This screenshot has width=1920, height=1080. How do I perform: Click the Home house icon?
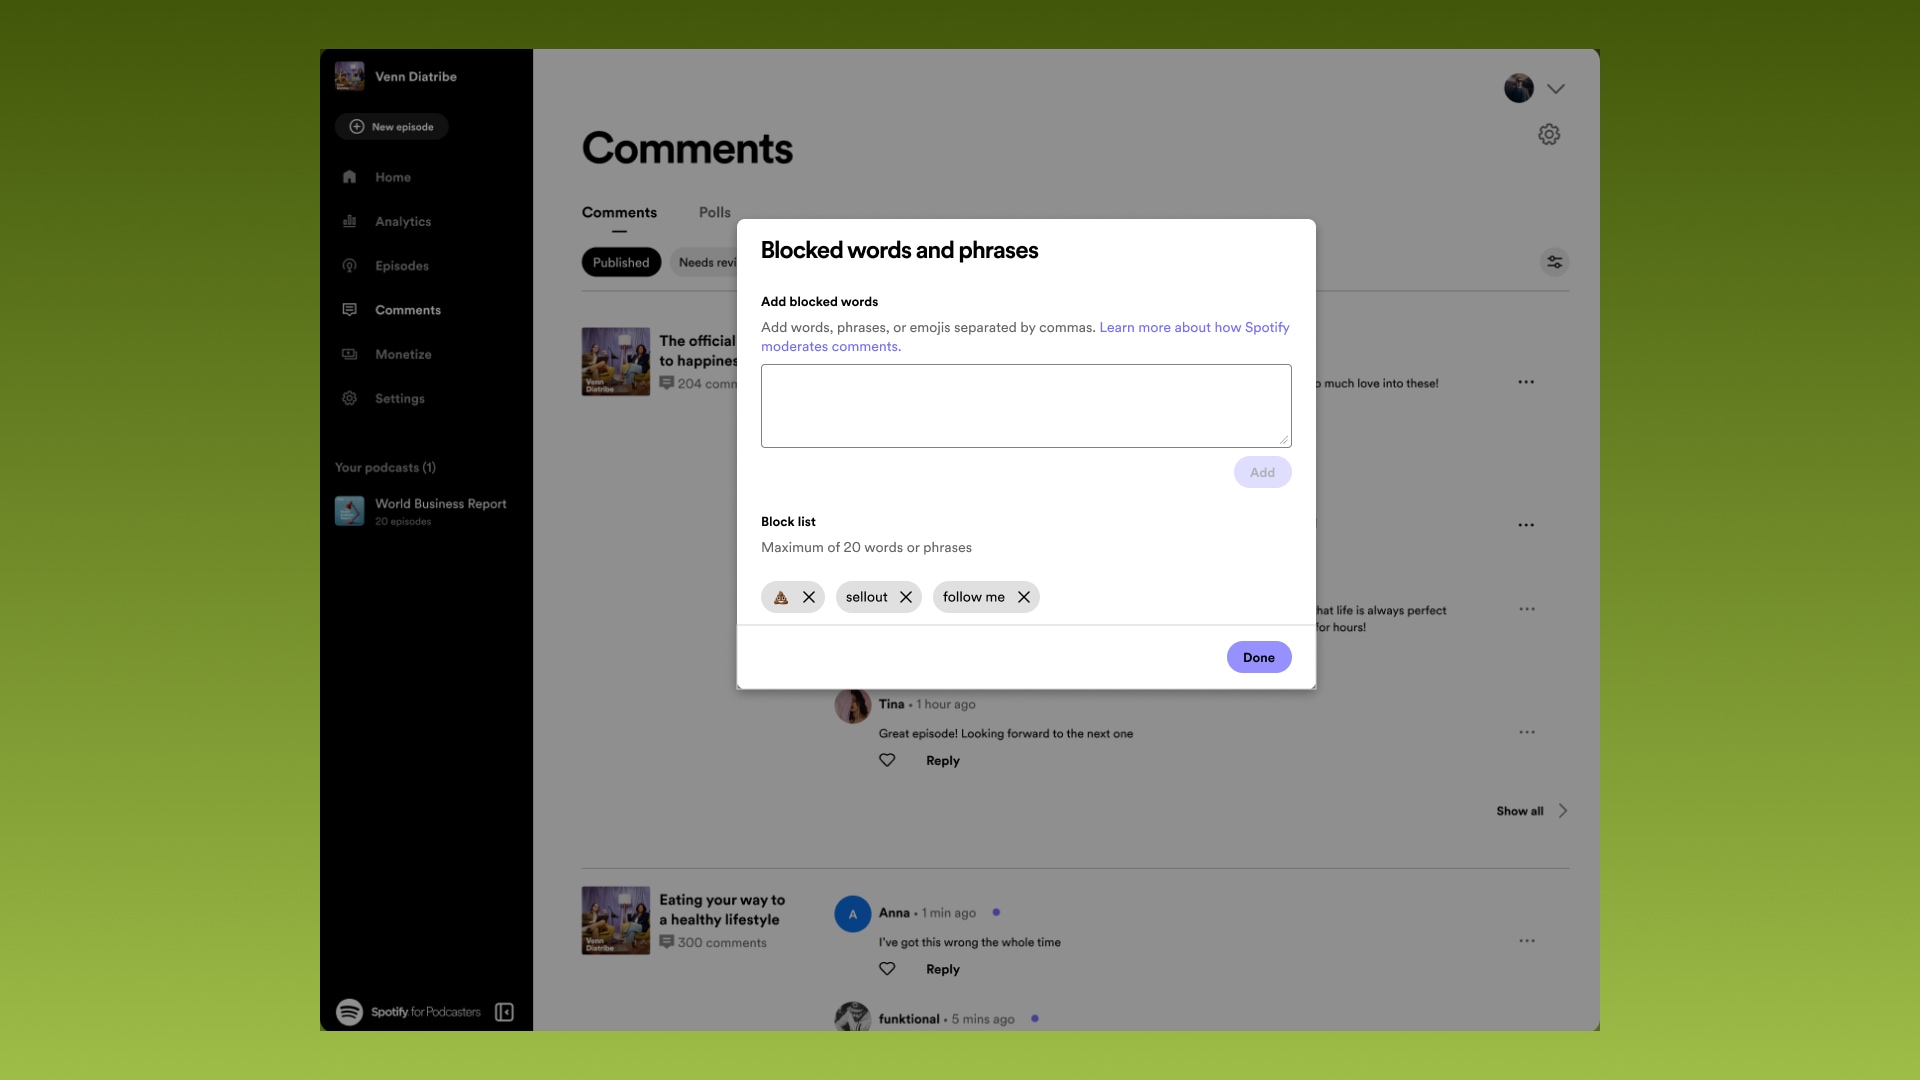[349, 177]
